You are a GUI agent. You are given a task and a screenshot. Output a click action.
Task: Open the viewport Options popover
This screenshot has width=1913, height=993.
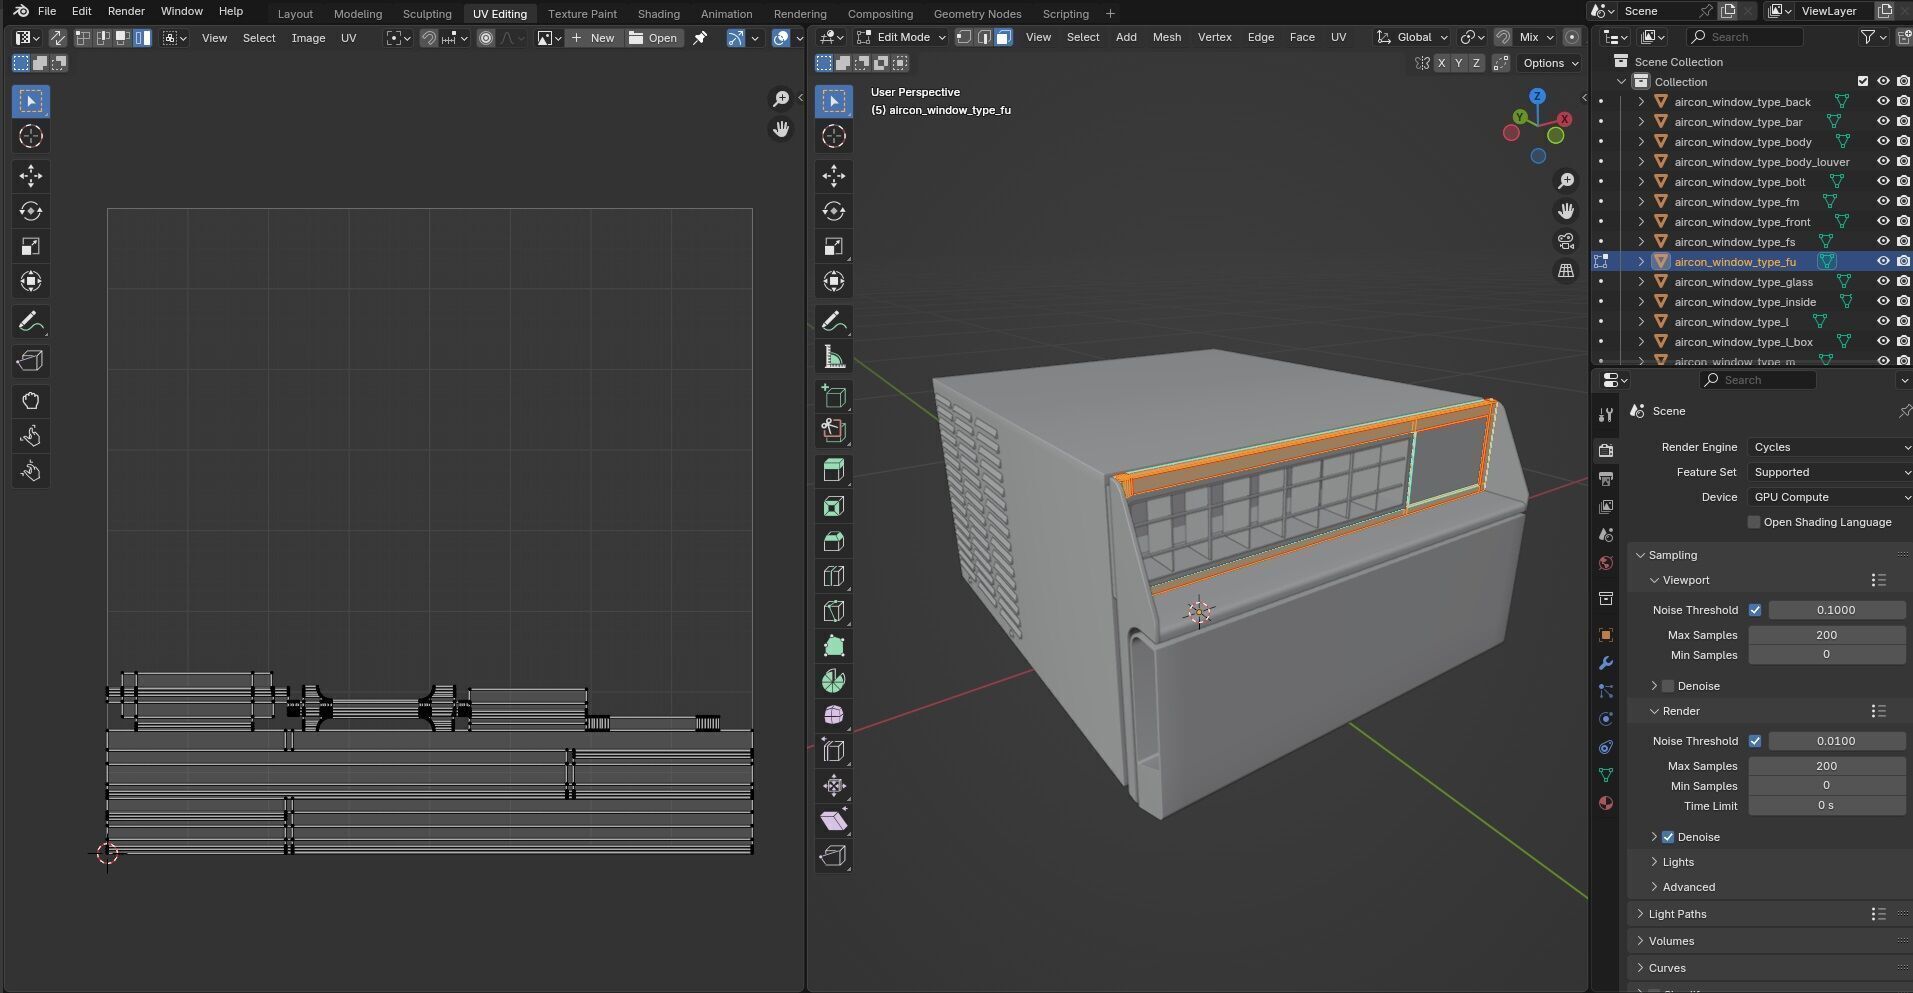click(1551, 63)
